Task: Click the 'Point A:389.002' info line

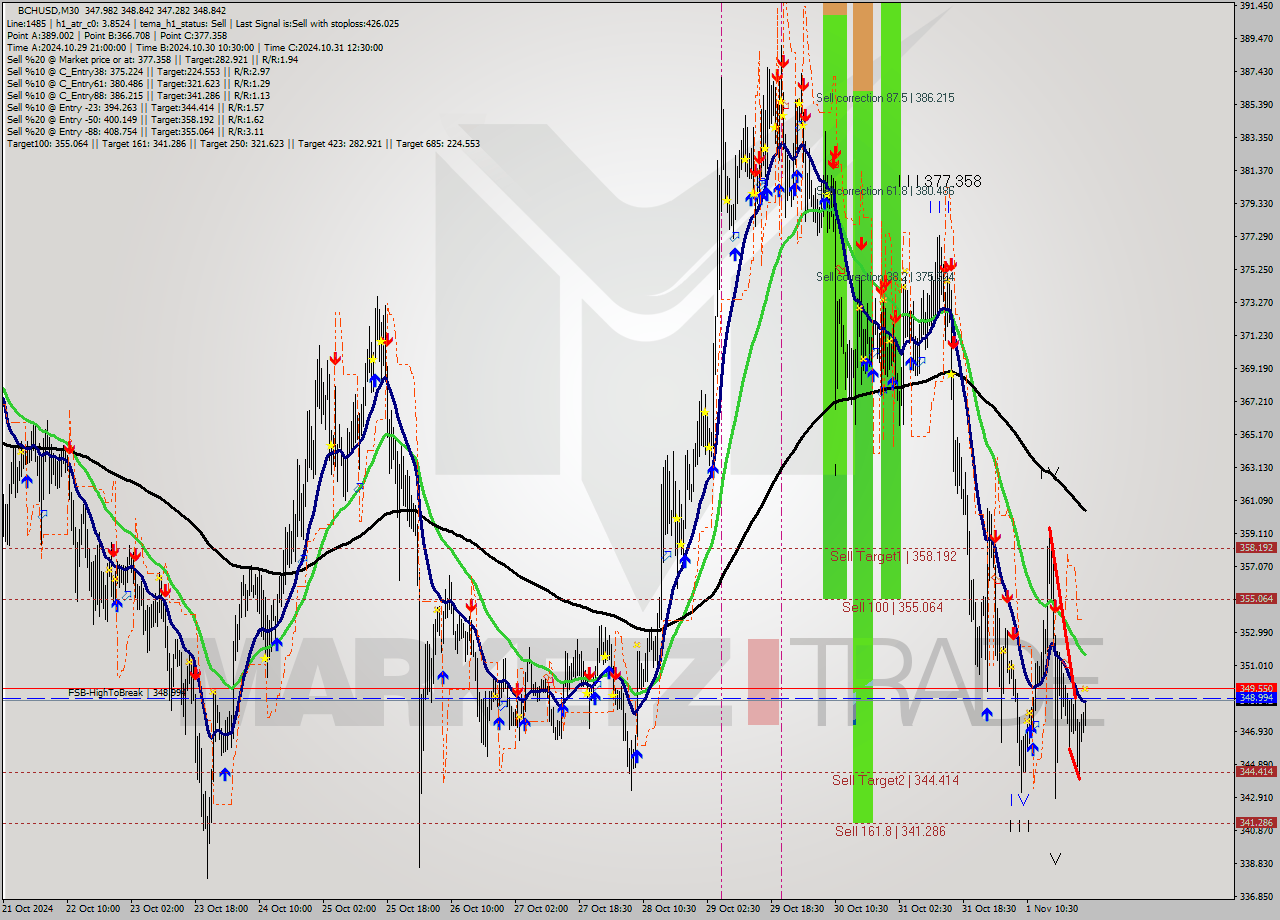Action: (x=115, y=35)
